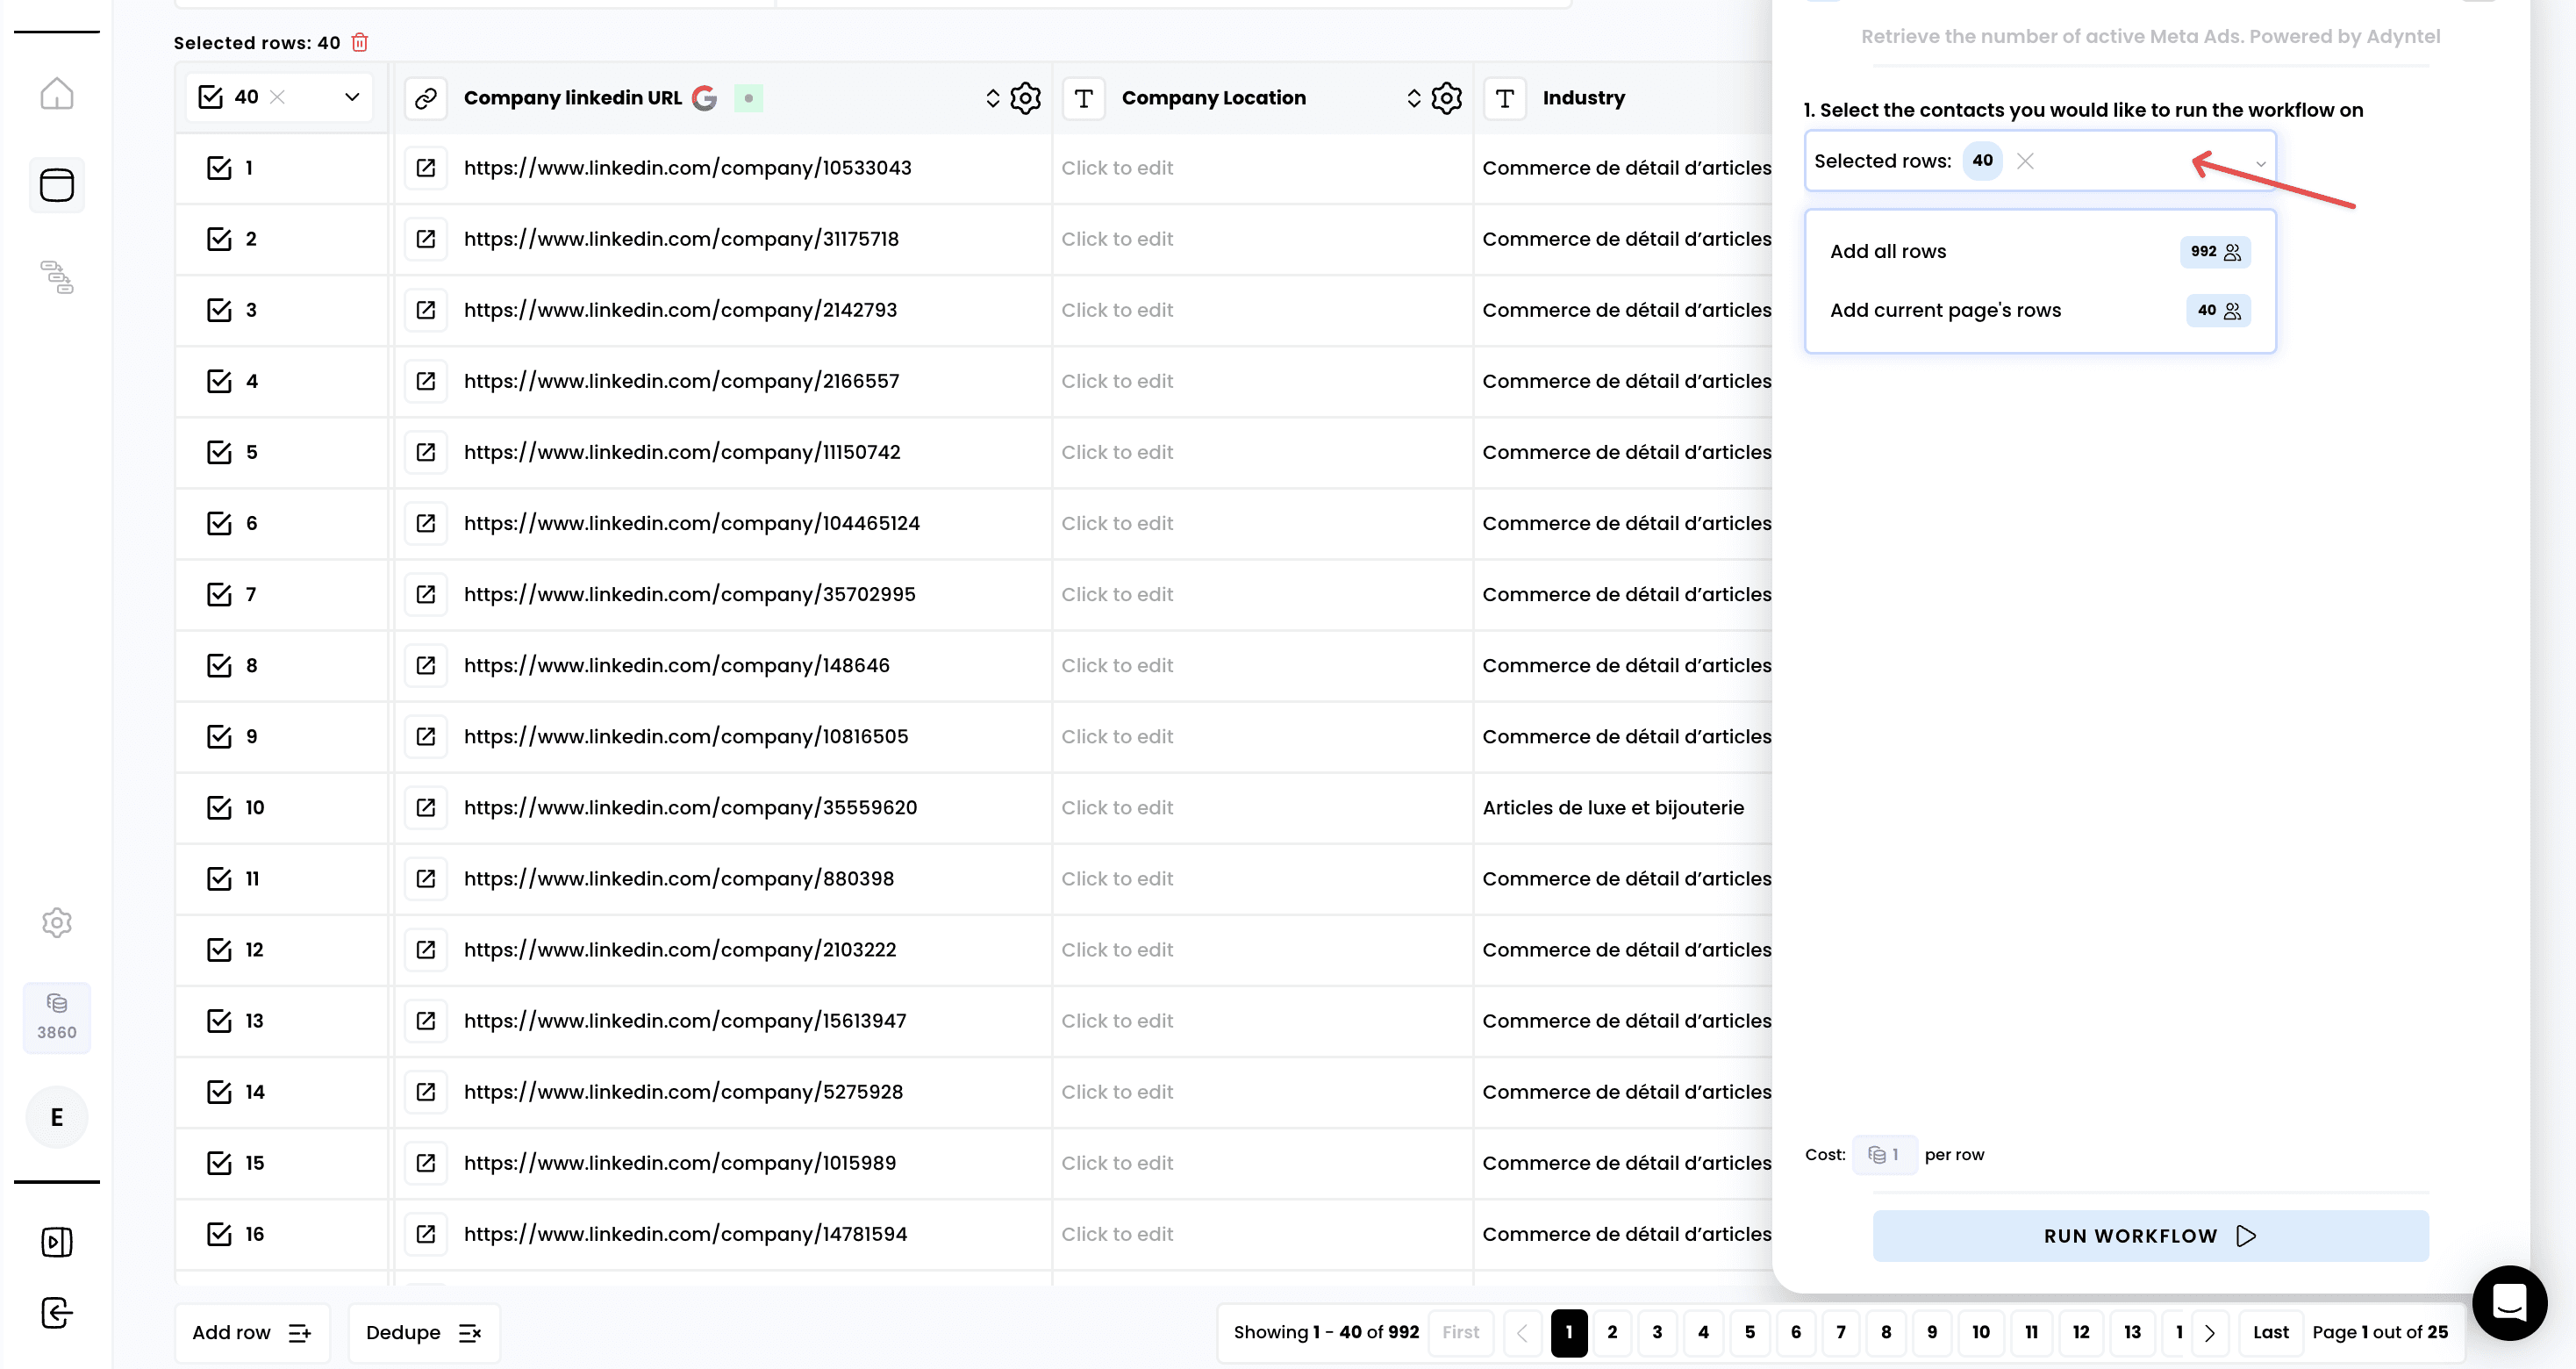Go to page 5 in pagination
The width and height of the screenshot is (2576, 1369).
tap(1749, 1332)
